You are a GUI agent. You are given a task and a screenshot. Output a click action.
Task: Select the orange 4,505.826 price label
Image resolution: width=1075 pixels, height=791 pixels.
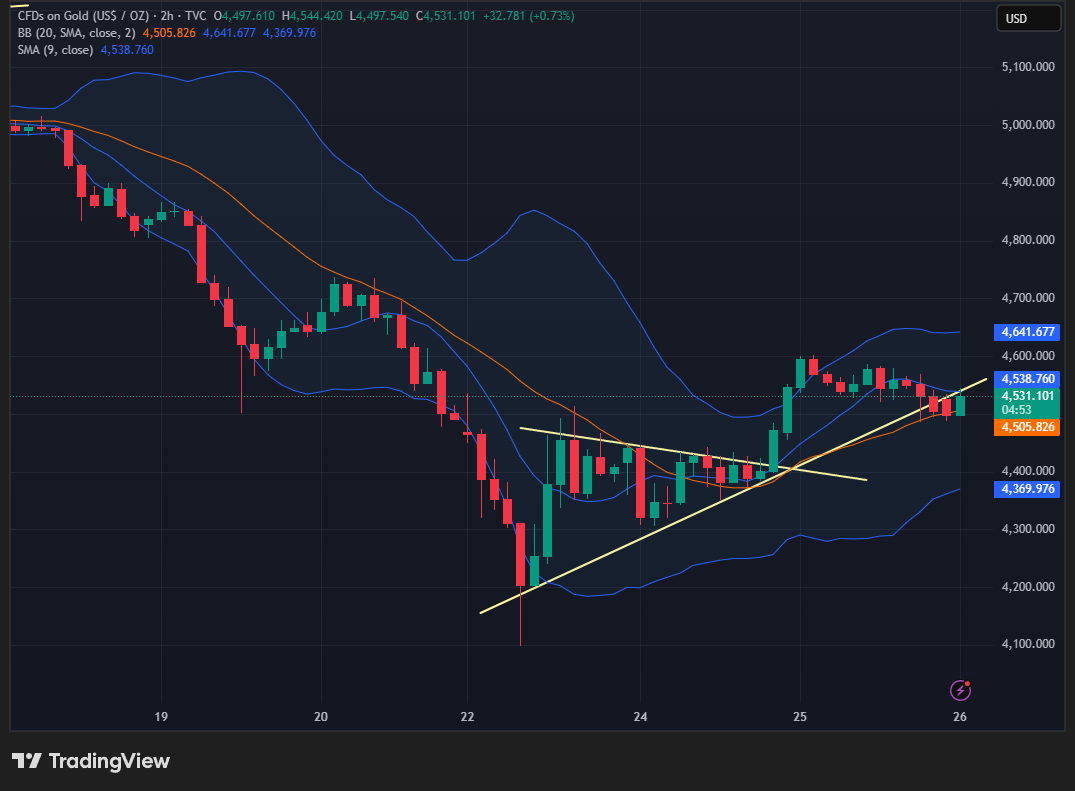[1027, 427]
